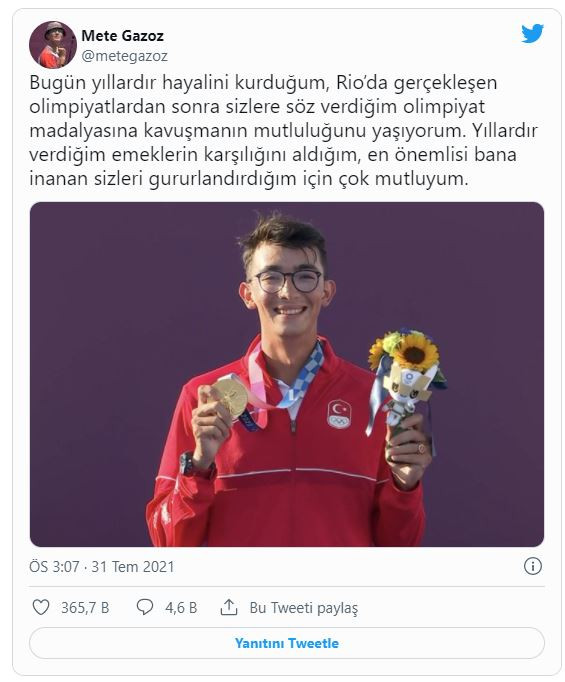565x682 pixels.
Task: Click the Twitter bird logo
Action: coord(532,34)
